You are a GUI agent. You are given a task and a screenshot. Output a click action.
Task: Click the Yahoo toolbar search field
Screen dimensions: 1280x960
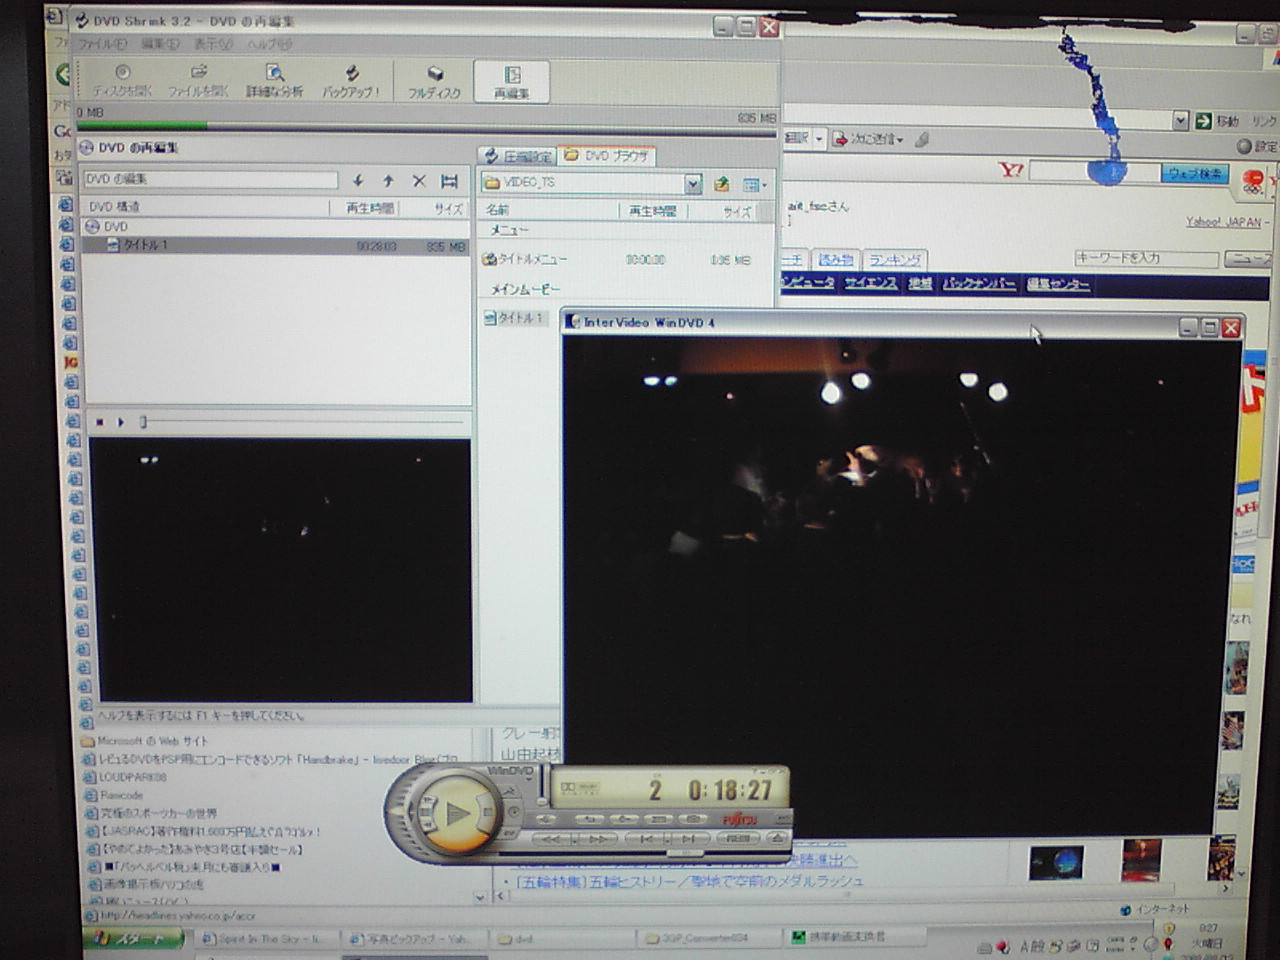click(1094, 172)
